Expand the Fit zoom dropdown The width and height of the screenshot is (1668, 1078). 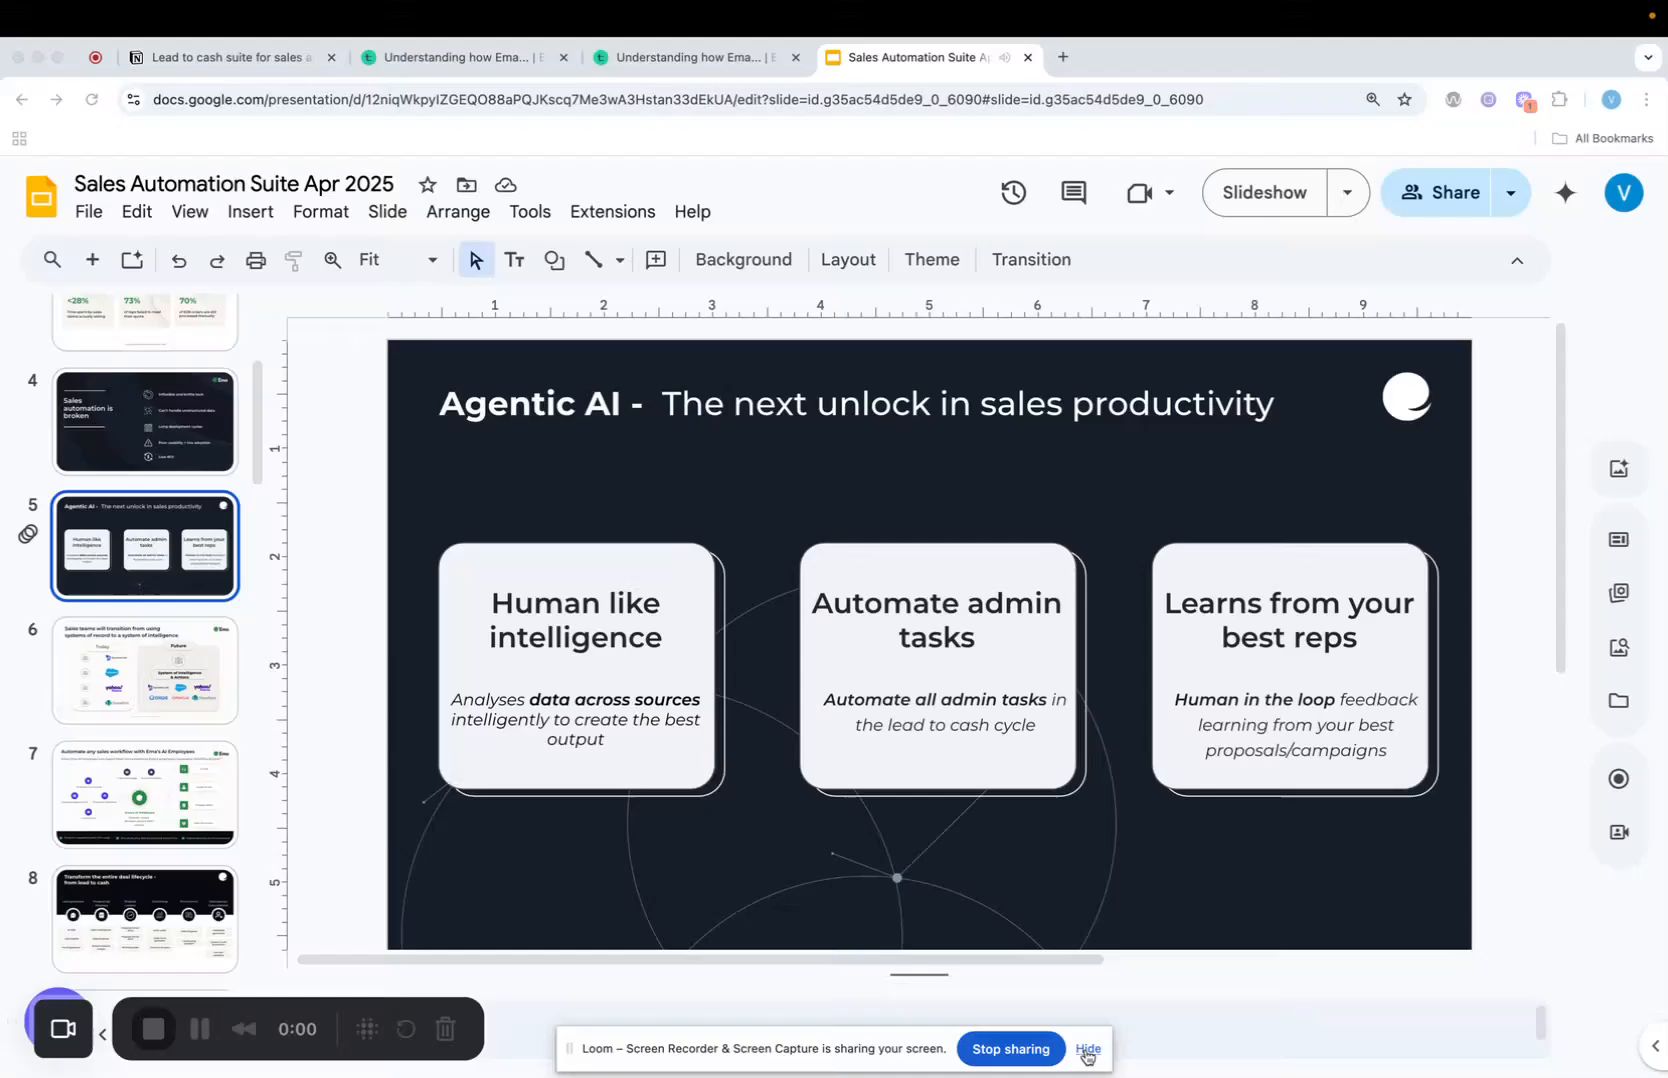(431, 259)
